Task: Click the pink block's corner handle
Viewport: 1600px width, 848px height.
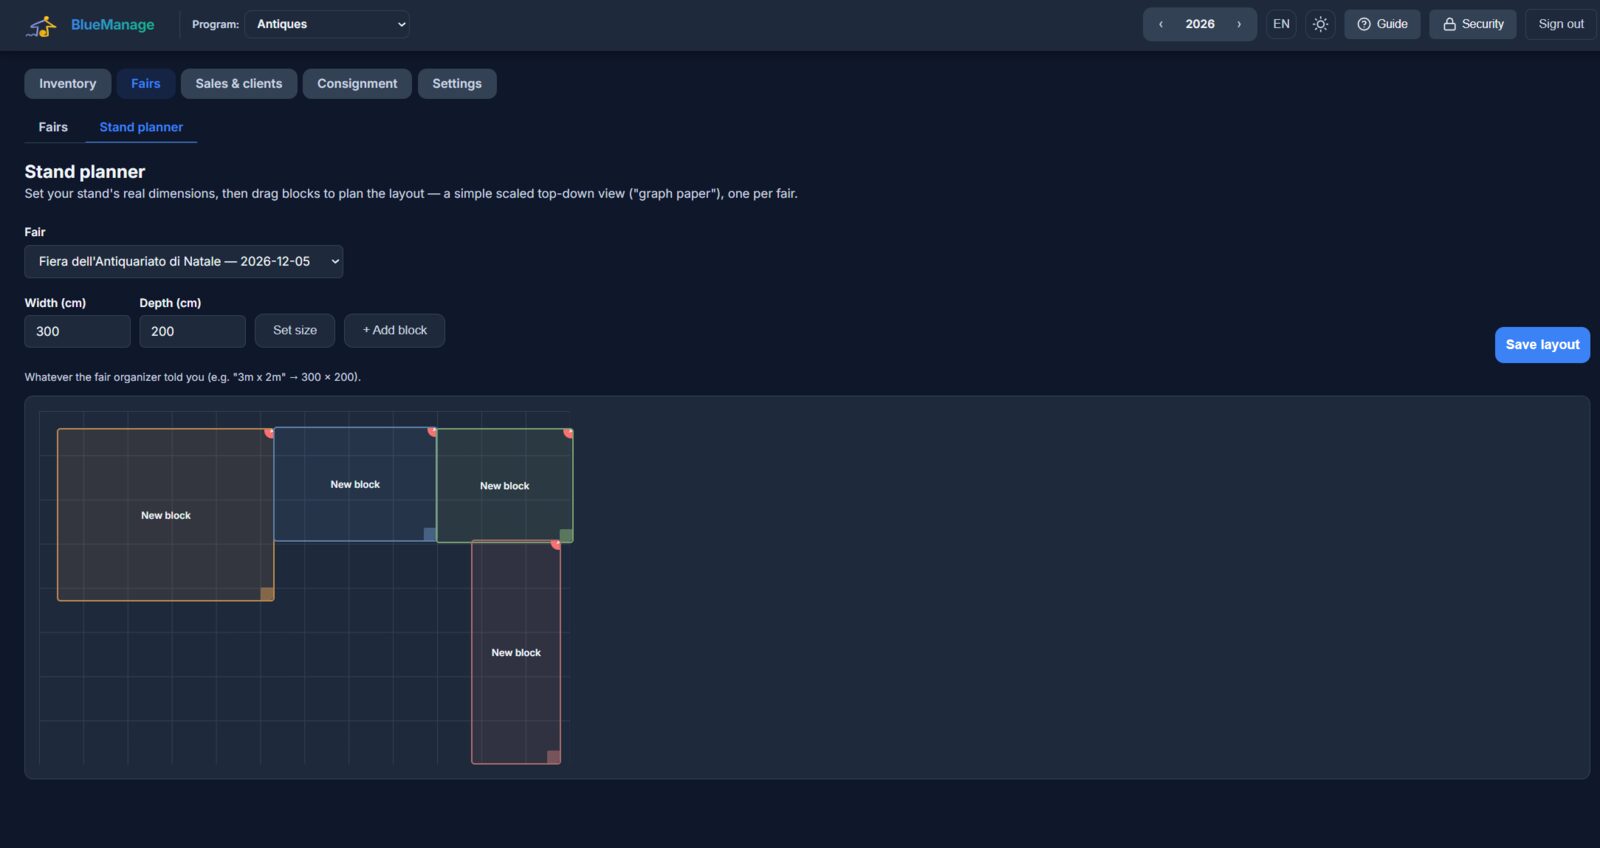Action: tap(554, 757)
